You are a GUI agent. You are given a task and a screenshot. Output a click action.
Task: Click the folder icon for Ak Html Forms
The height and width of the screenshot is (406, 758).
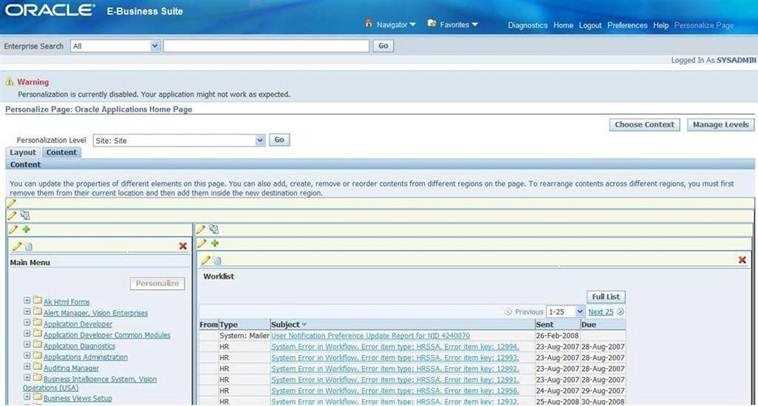coord(37,300)
